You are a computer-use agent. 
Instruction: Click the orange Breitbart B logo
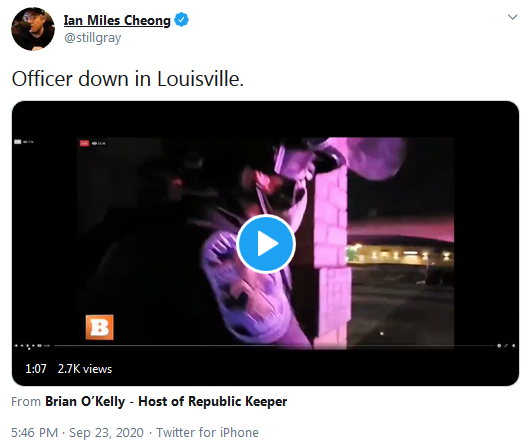(x=100, y=327)
